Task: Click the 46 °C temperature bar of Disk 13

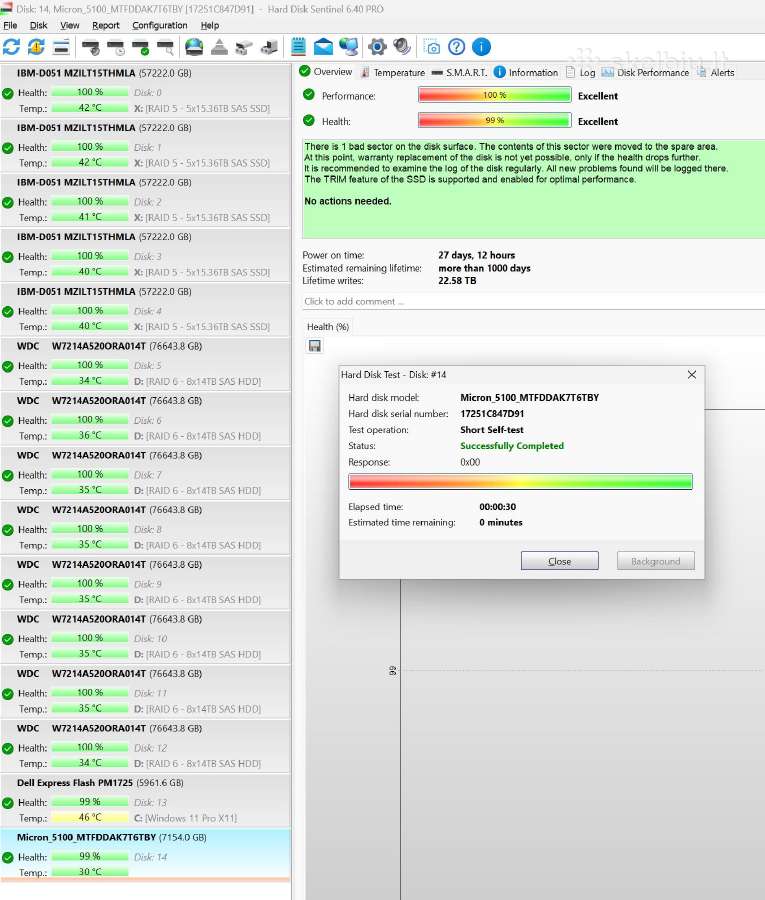Action: pyautogui.click(x=90, y=817)
